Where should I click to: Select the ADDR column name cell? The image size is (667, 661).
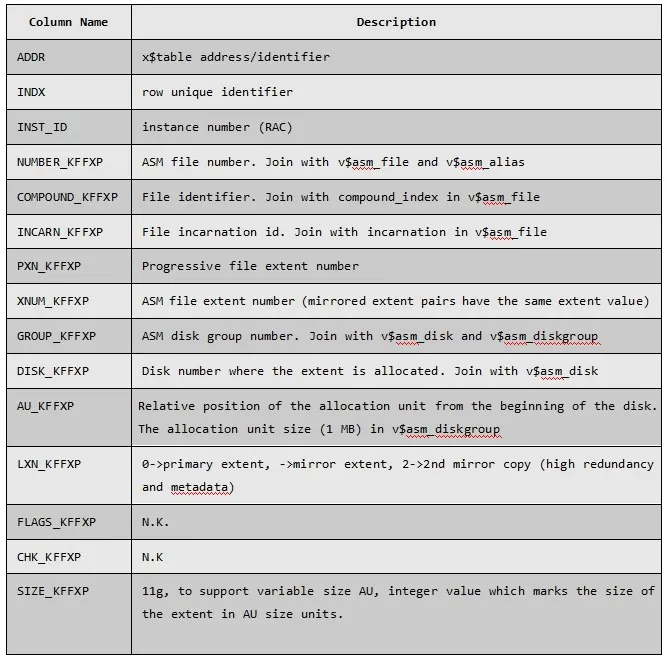(31, 57)
